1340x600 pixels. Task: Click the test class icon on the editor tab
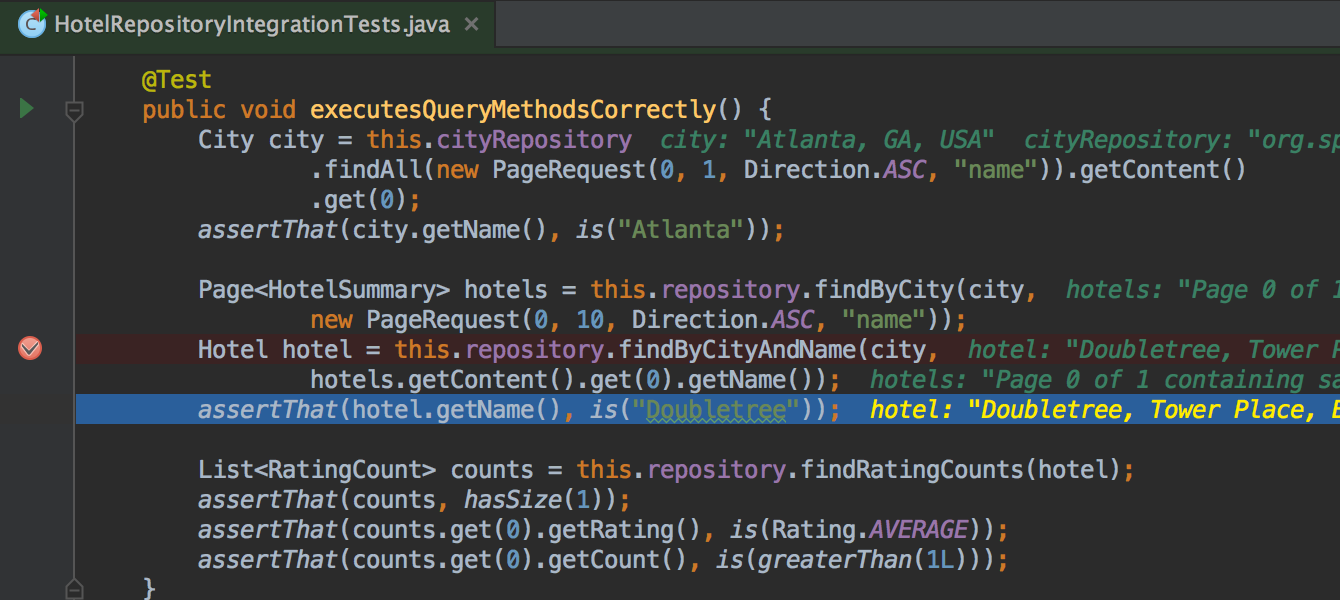pyautogui.click(x=32, y=24)
